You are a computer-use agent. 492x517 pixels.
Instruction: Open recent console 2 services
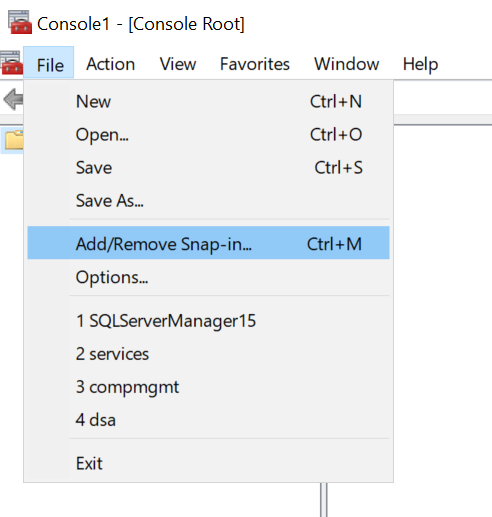tap(208, 354)
